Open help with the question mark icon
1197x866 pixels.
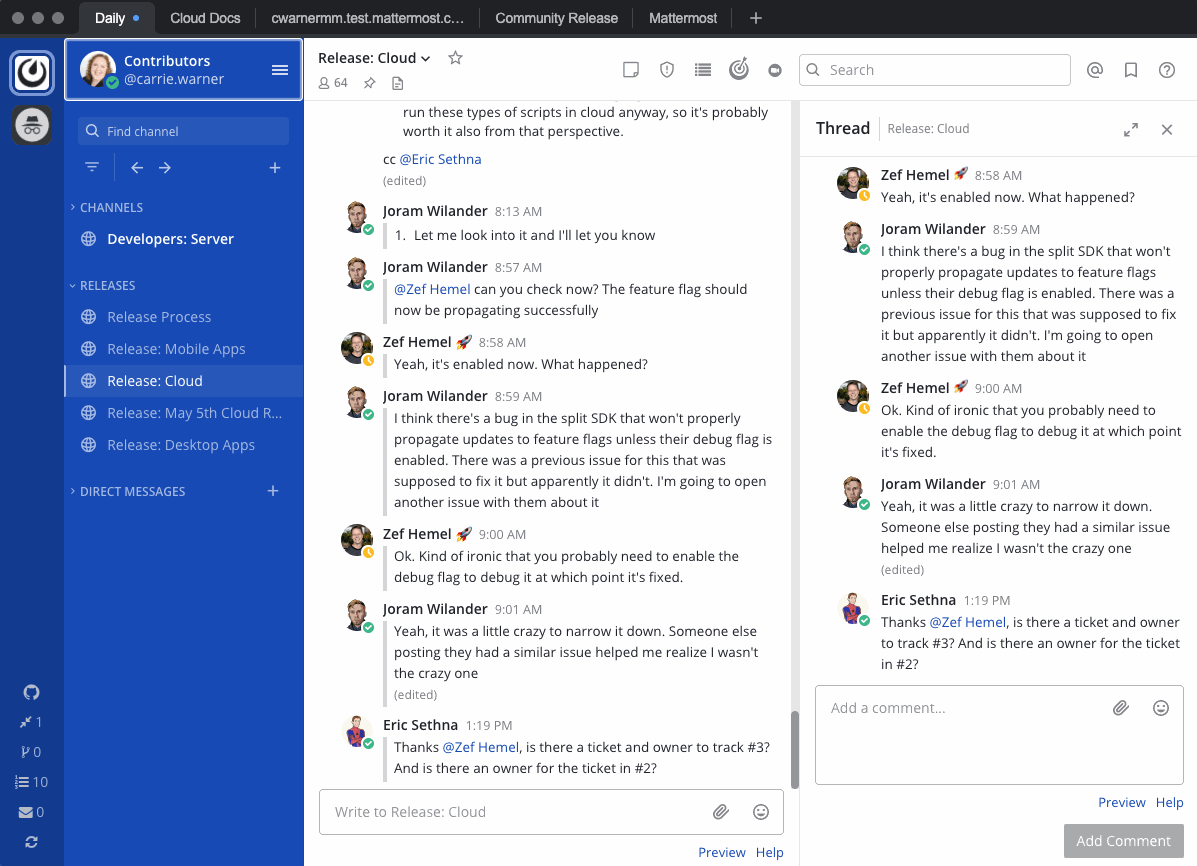[1167, 69]
